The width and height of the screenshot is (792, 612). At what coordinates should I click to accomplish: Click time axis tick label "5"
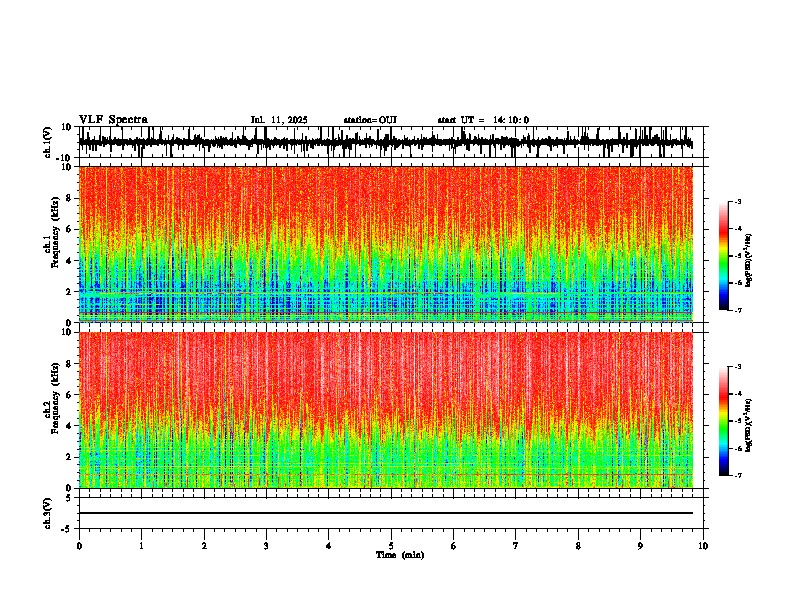point(391,546)
